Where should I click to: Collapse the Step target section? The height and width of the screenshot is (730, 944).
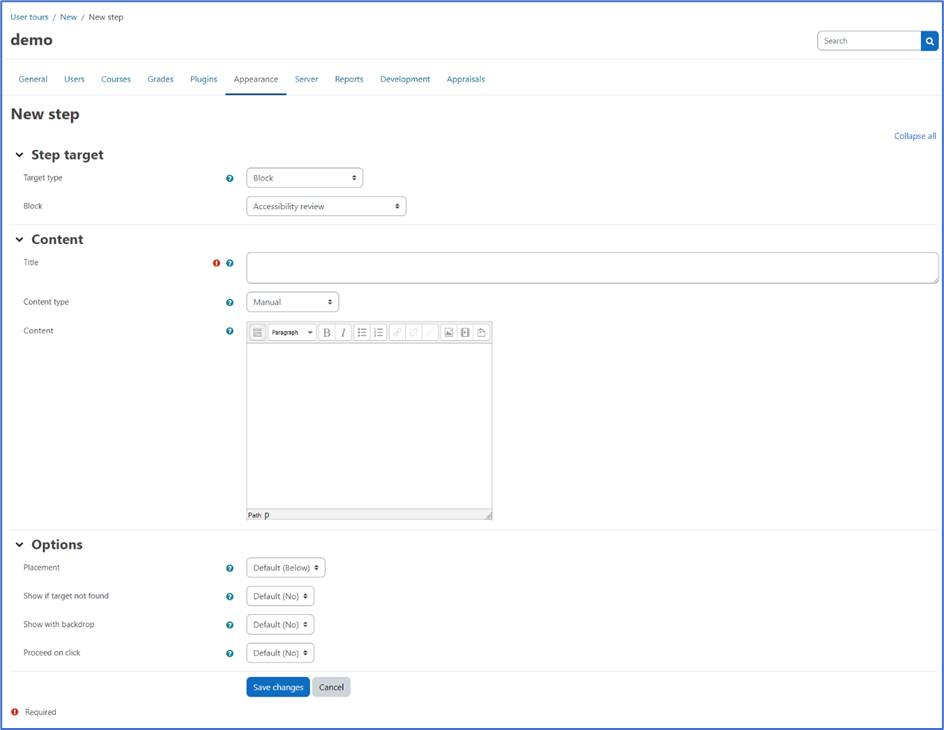pyautogui.click(x=19, y=155)
